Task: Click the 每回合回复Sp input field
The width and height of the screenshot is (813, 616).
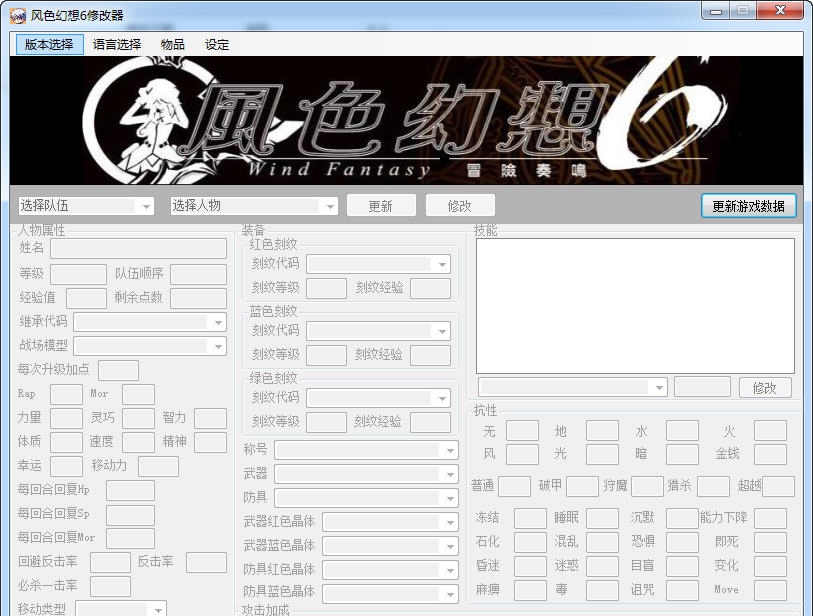Action: (x=130, y=514)
